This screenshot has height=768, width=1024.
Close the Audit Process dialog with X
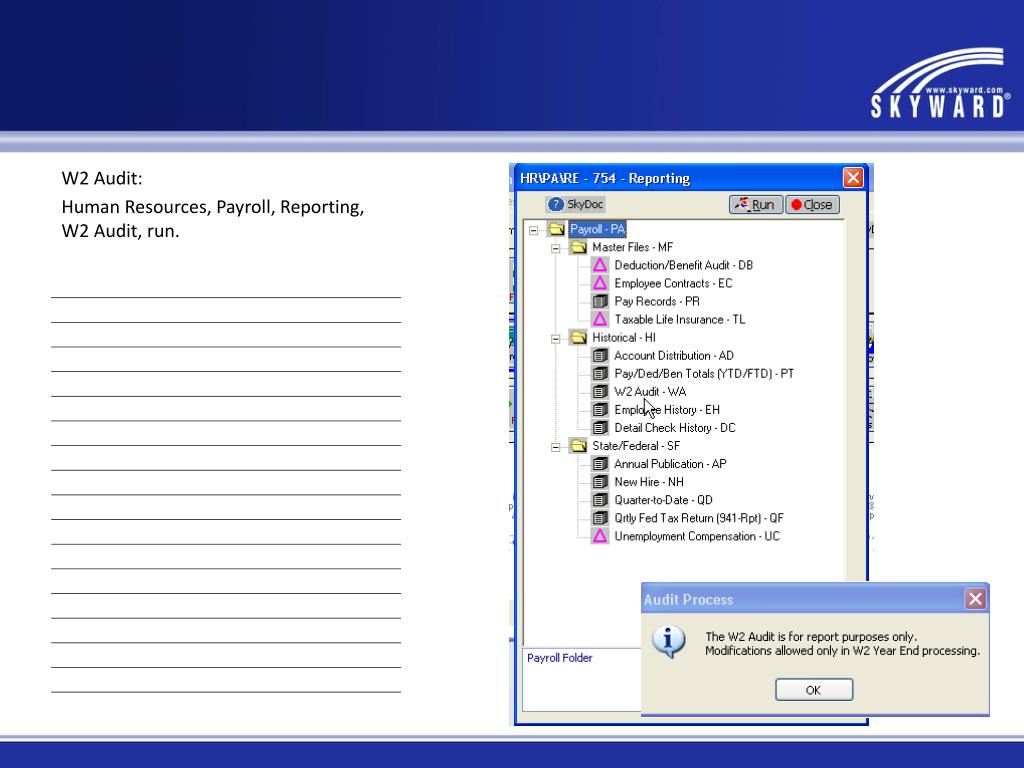point(975,599)
